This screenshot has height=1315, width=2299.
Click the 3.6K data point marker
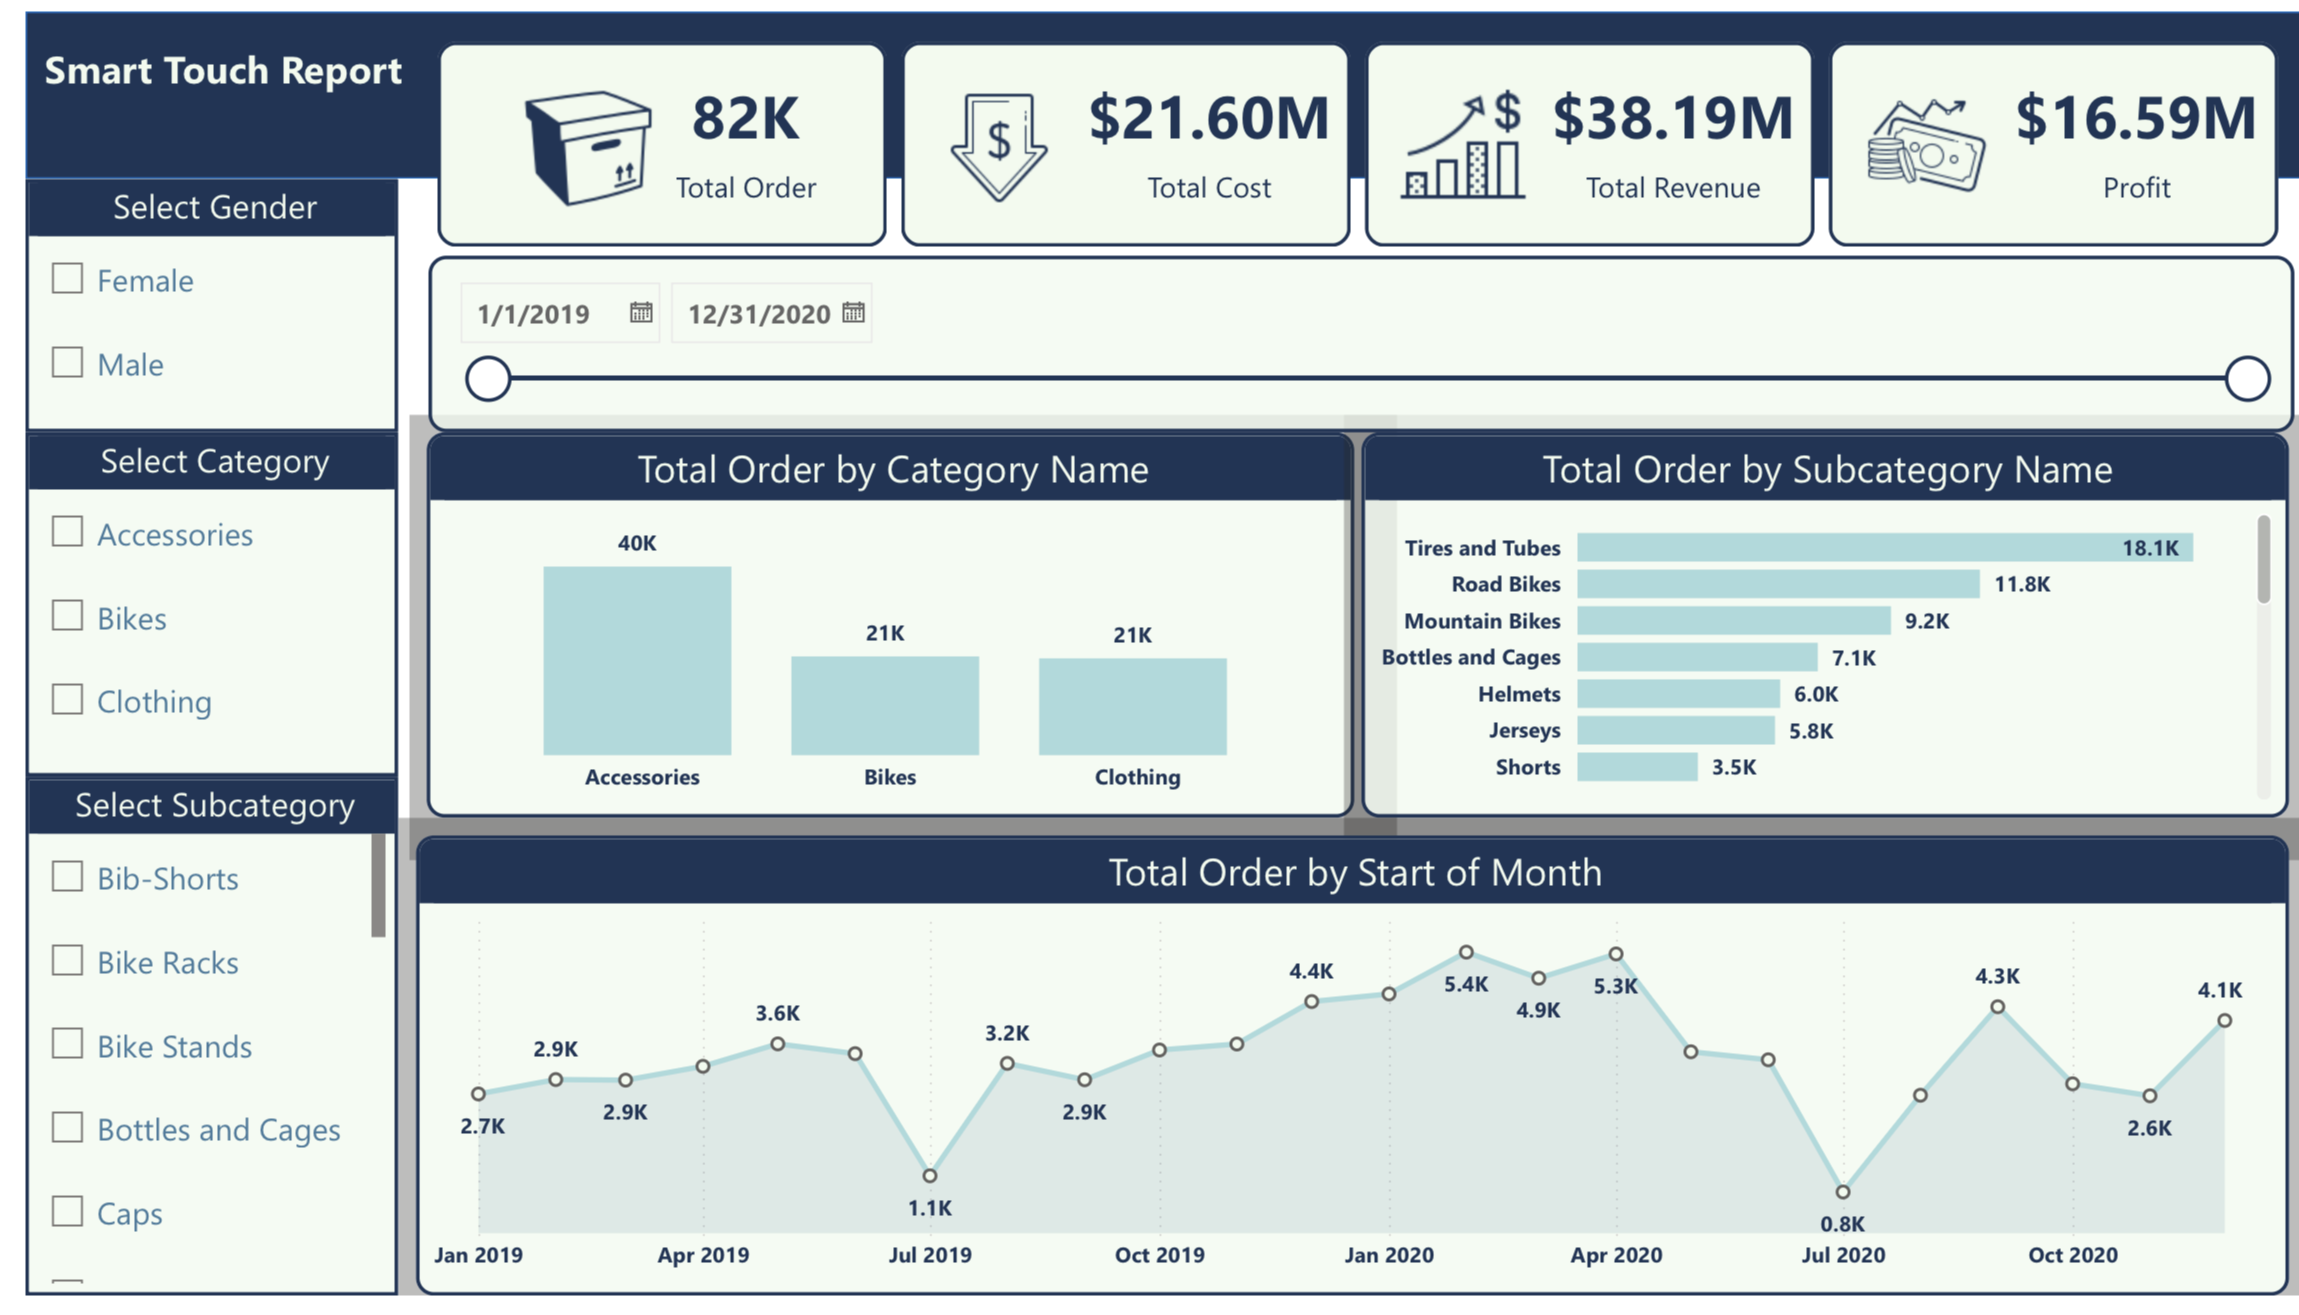point(778,1044)
